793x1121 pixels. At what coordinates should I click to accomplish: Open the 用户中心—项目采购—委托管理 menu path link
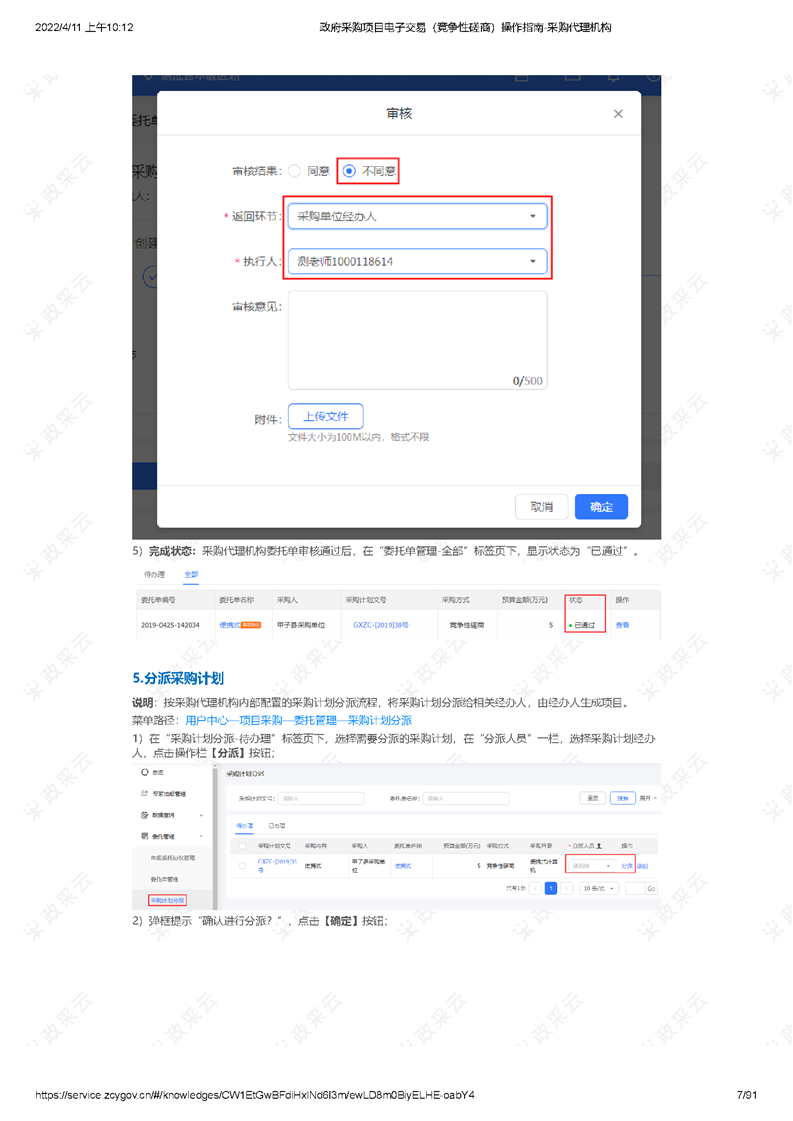point(298,720)
